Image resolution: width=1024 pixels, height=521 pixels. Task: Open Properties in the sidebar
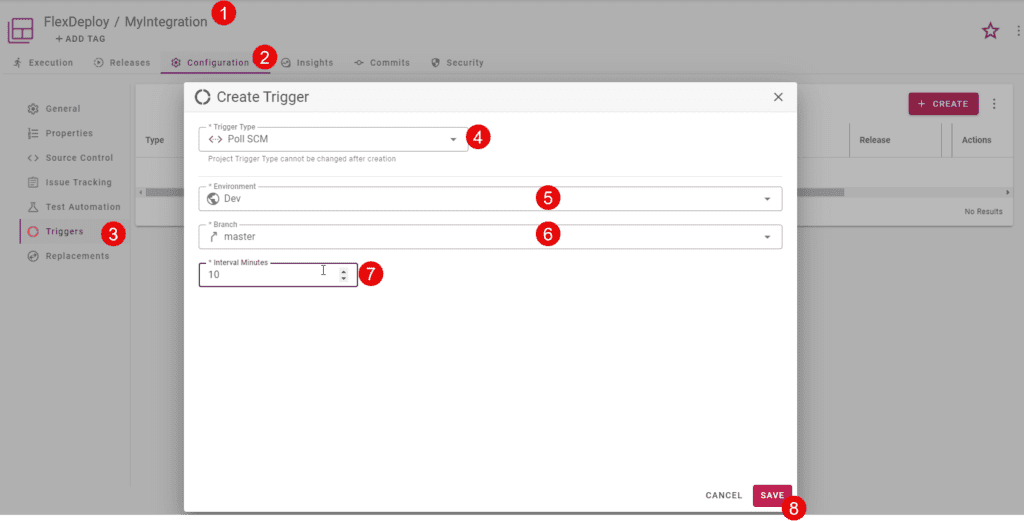pyautogui.click(x=61, y=133)
